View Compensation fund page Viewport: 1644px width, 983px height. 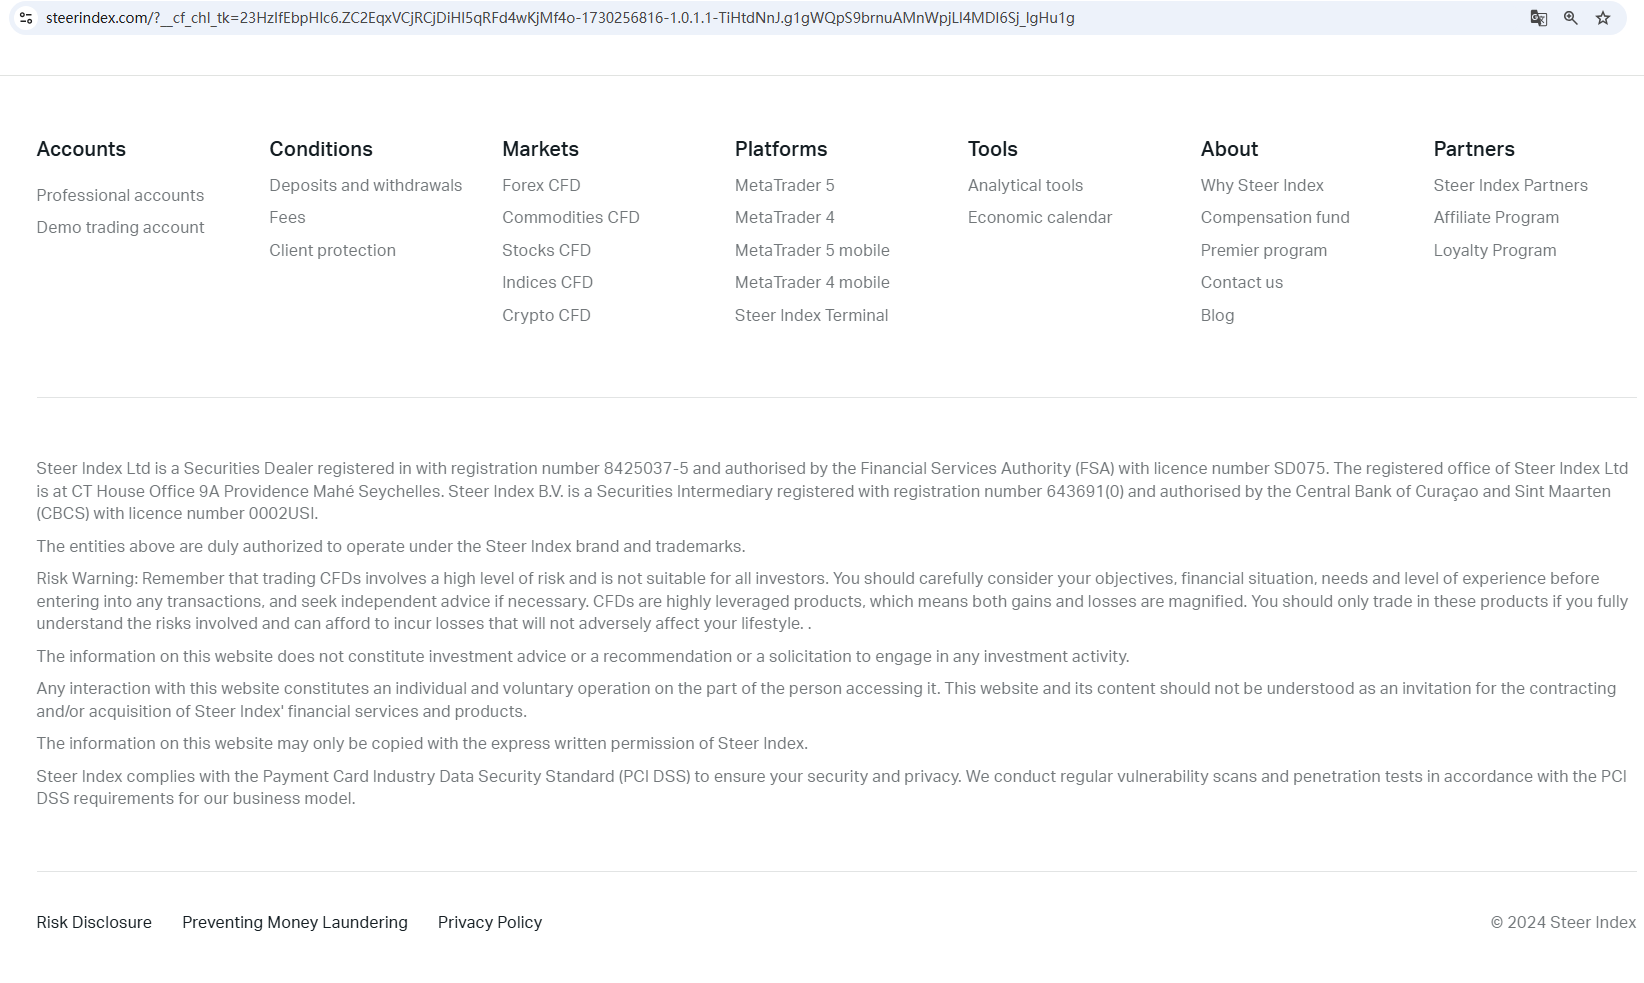pos(1274,217)
